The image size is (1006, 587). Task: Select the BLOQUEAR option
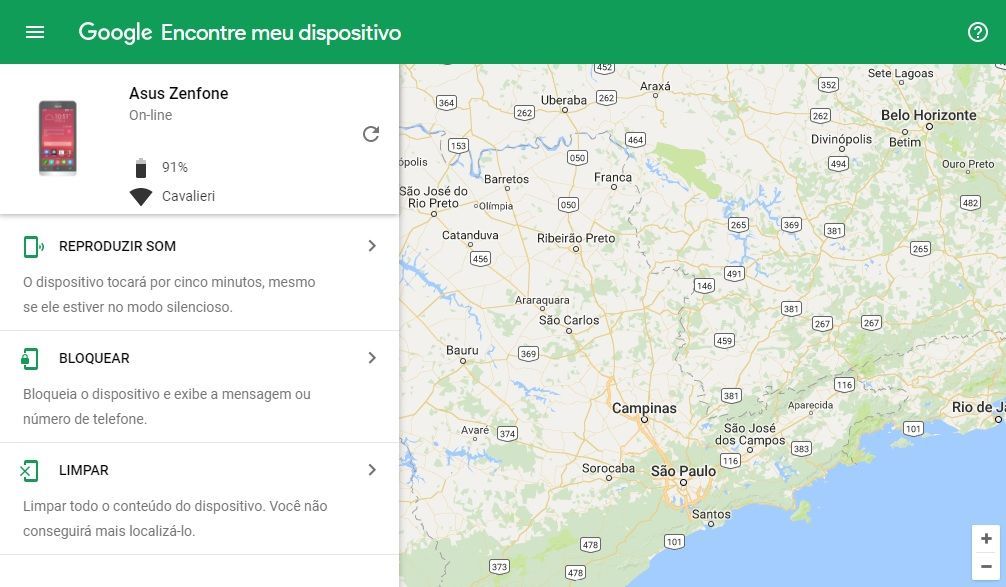(200, 387)
